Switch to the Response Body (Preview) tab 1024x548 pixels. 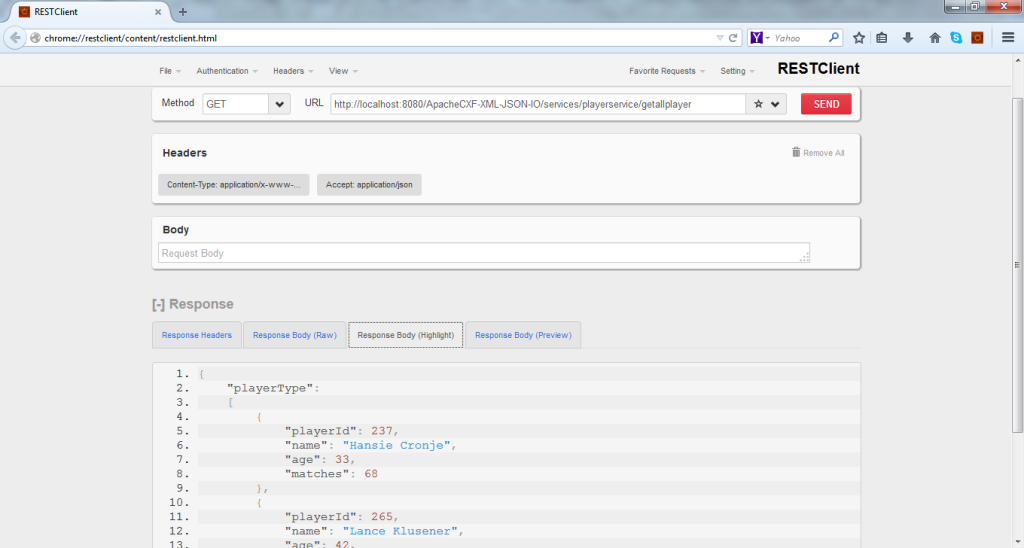[x=523, y=335]
